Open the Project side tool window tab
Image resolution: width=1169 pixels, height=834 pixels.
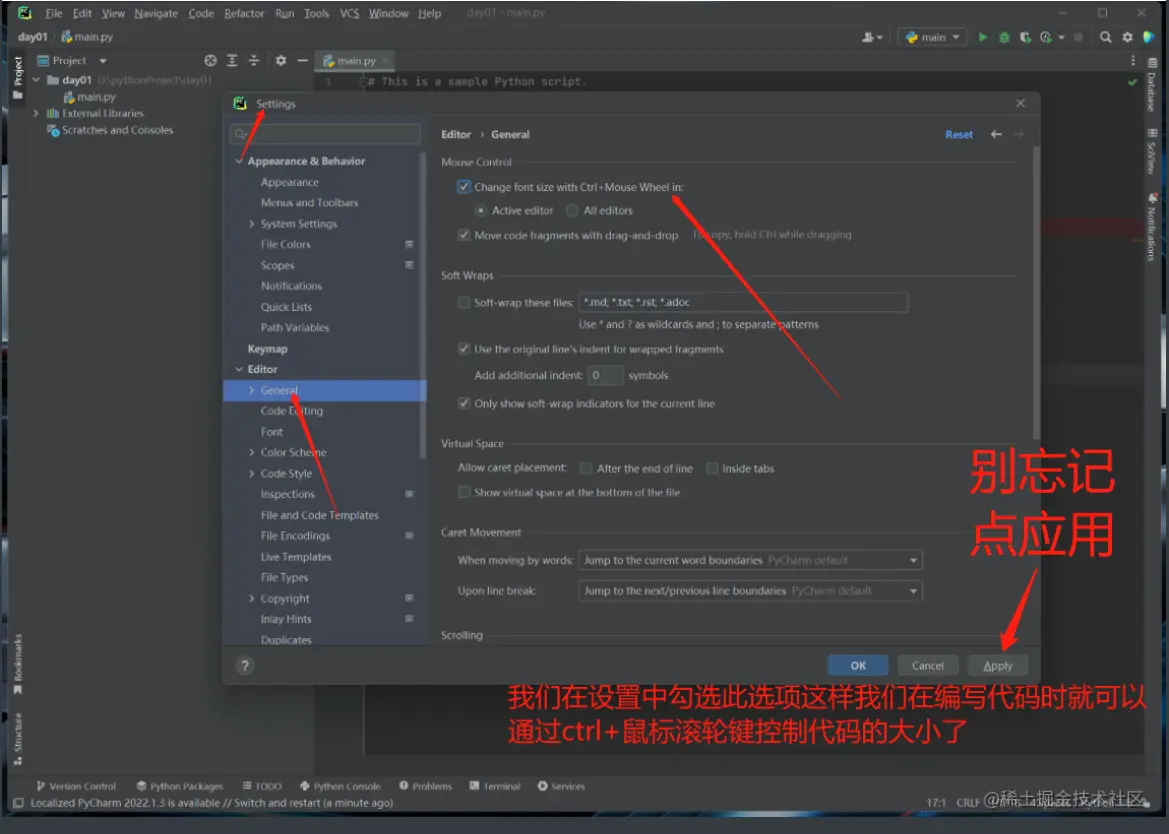pyautogui.click(x=18, y=77)
